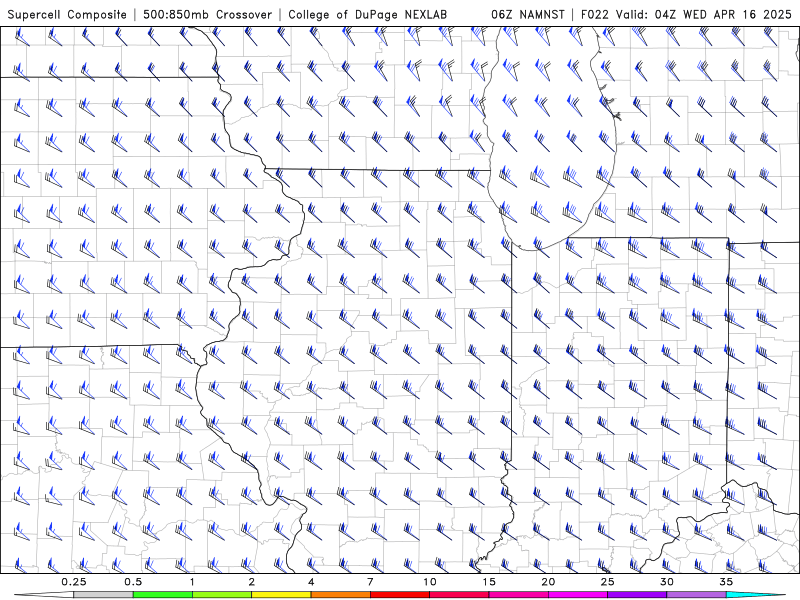Screen dimensions: 800x600
Task: Click the colorbar label 30
Action: [667, 582]
